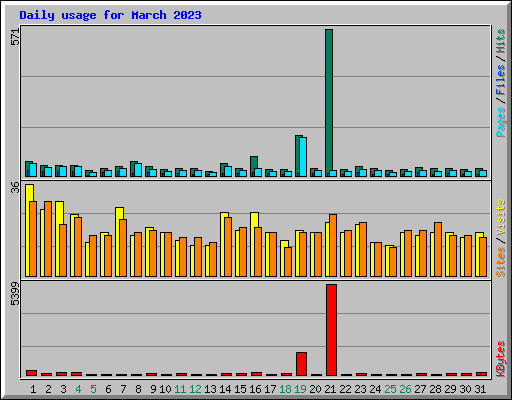
Task: Click day label 31 on the x-axis
Action: (480, 389)
